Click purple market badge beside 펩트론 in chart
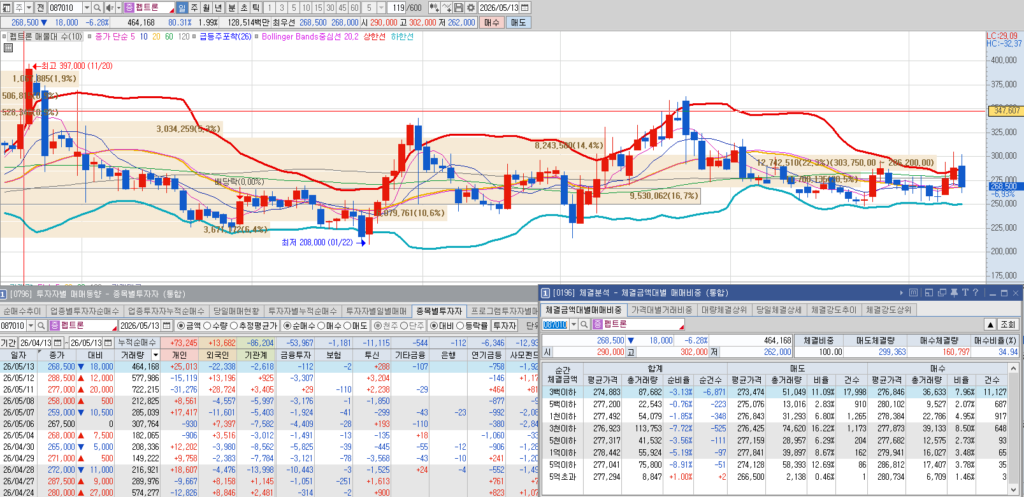The width and height of the screenshot is (1024, 497). [x=129, y=7]
